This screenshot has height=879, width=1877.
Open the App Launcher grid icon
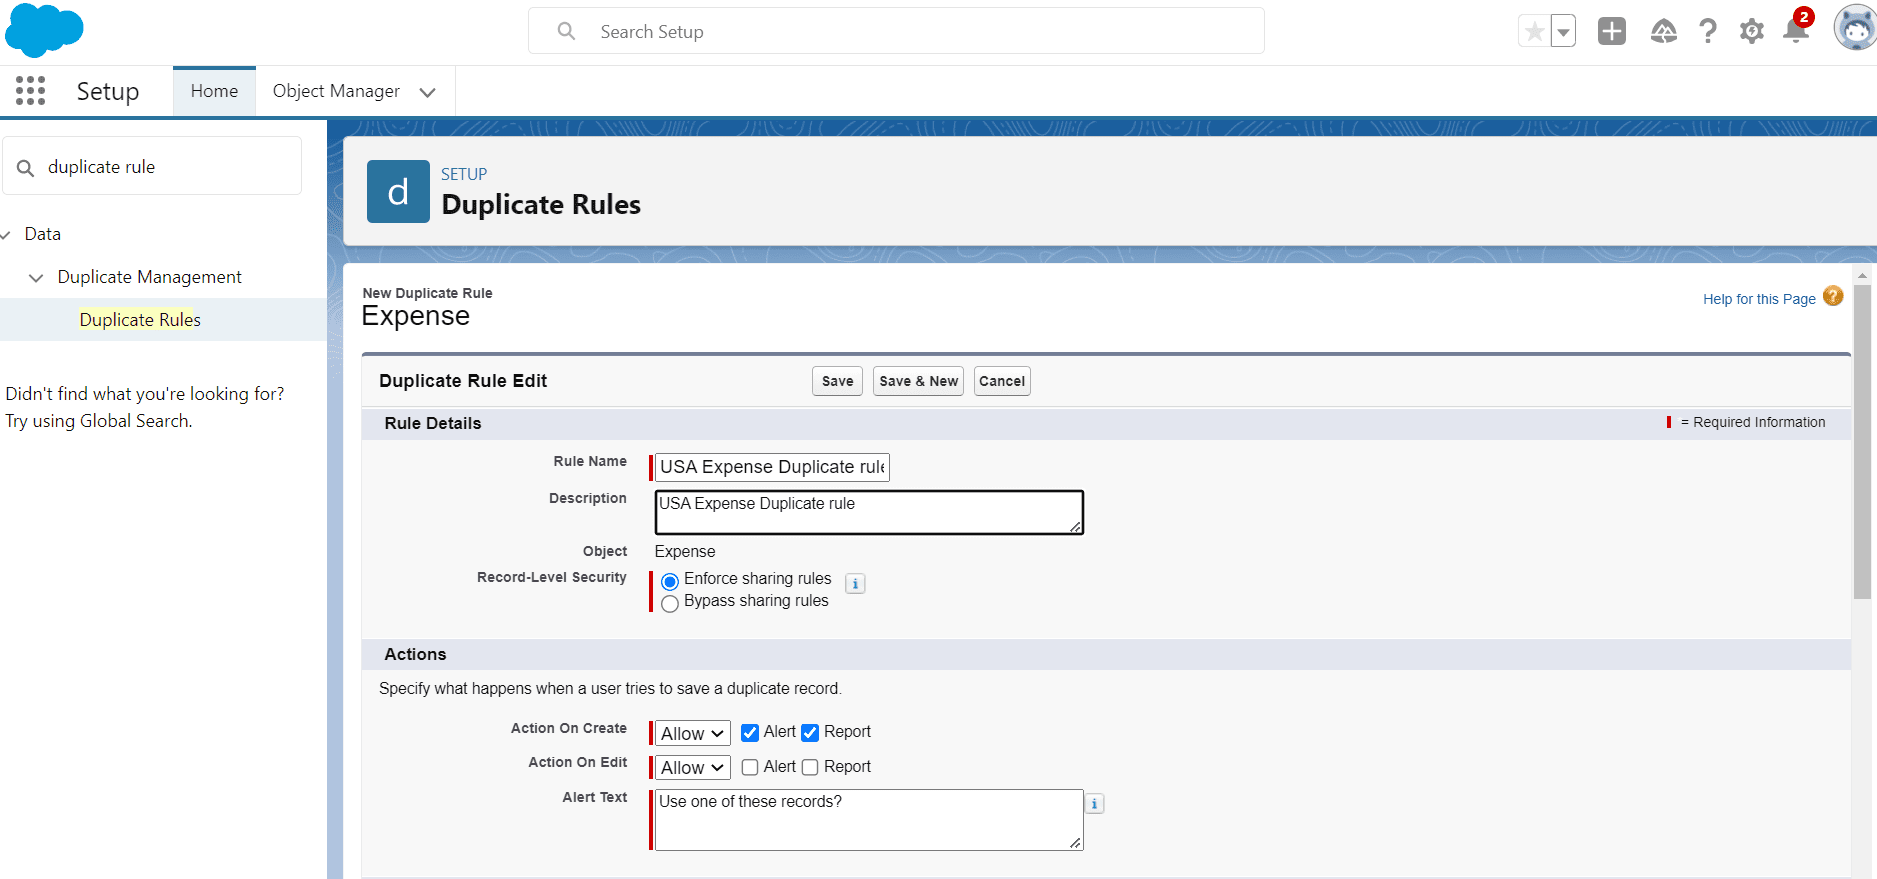pyautogui.click(x=30, y=91)
